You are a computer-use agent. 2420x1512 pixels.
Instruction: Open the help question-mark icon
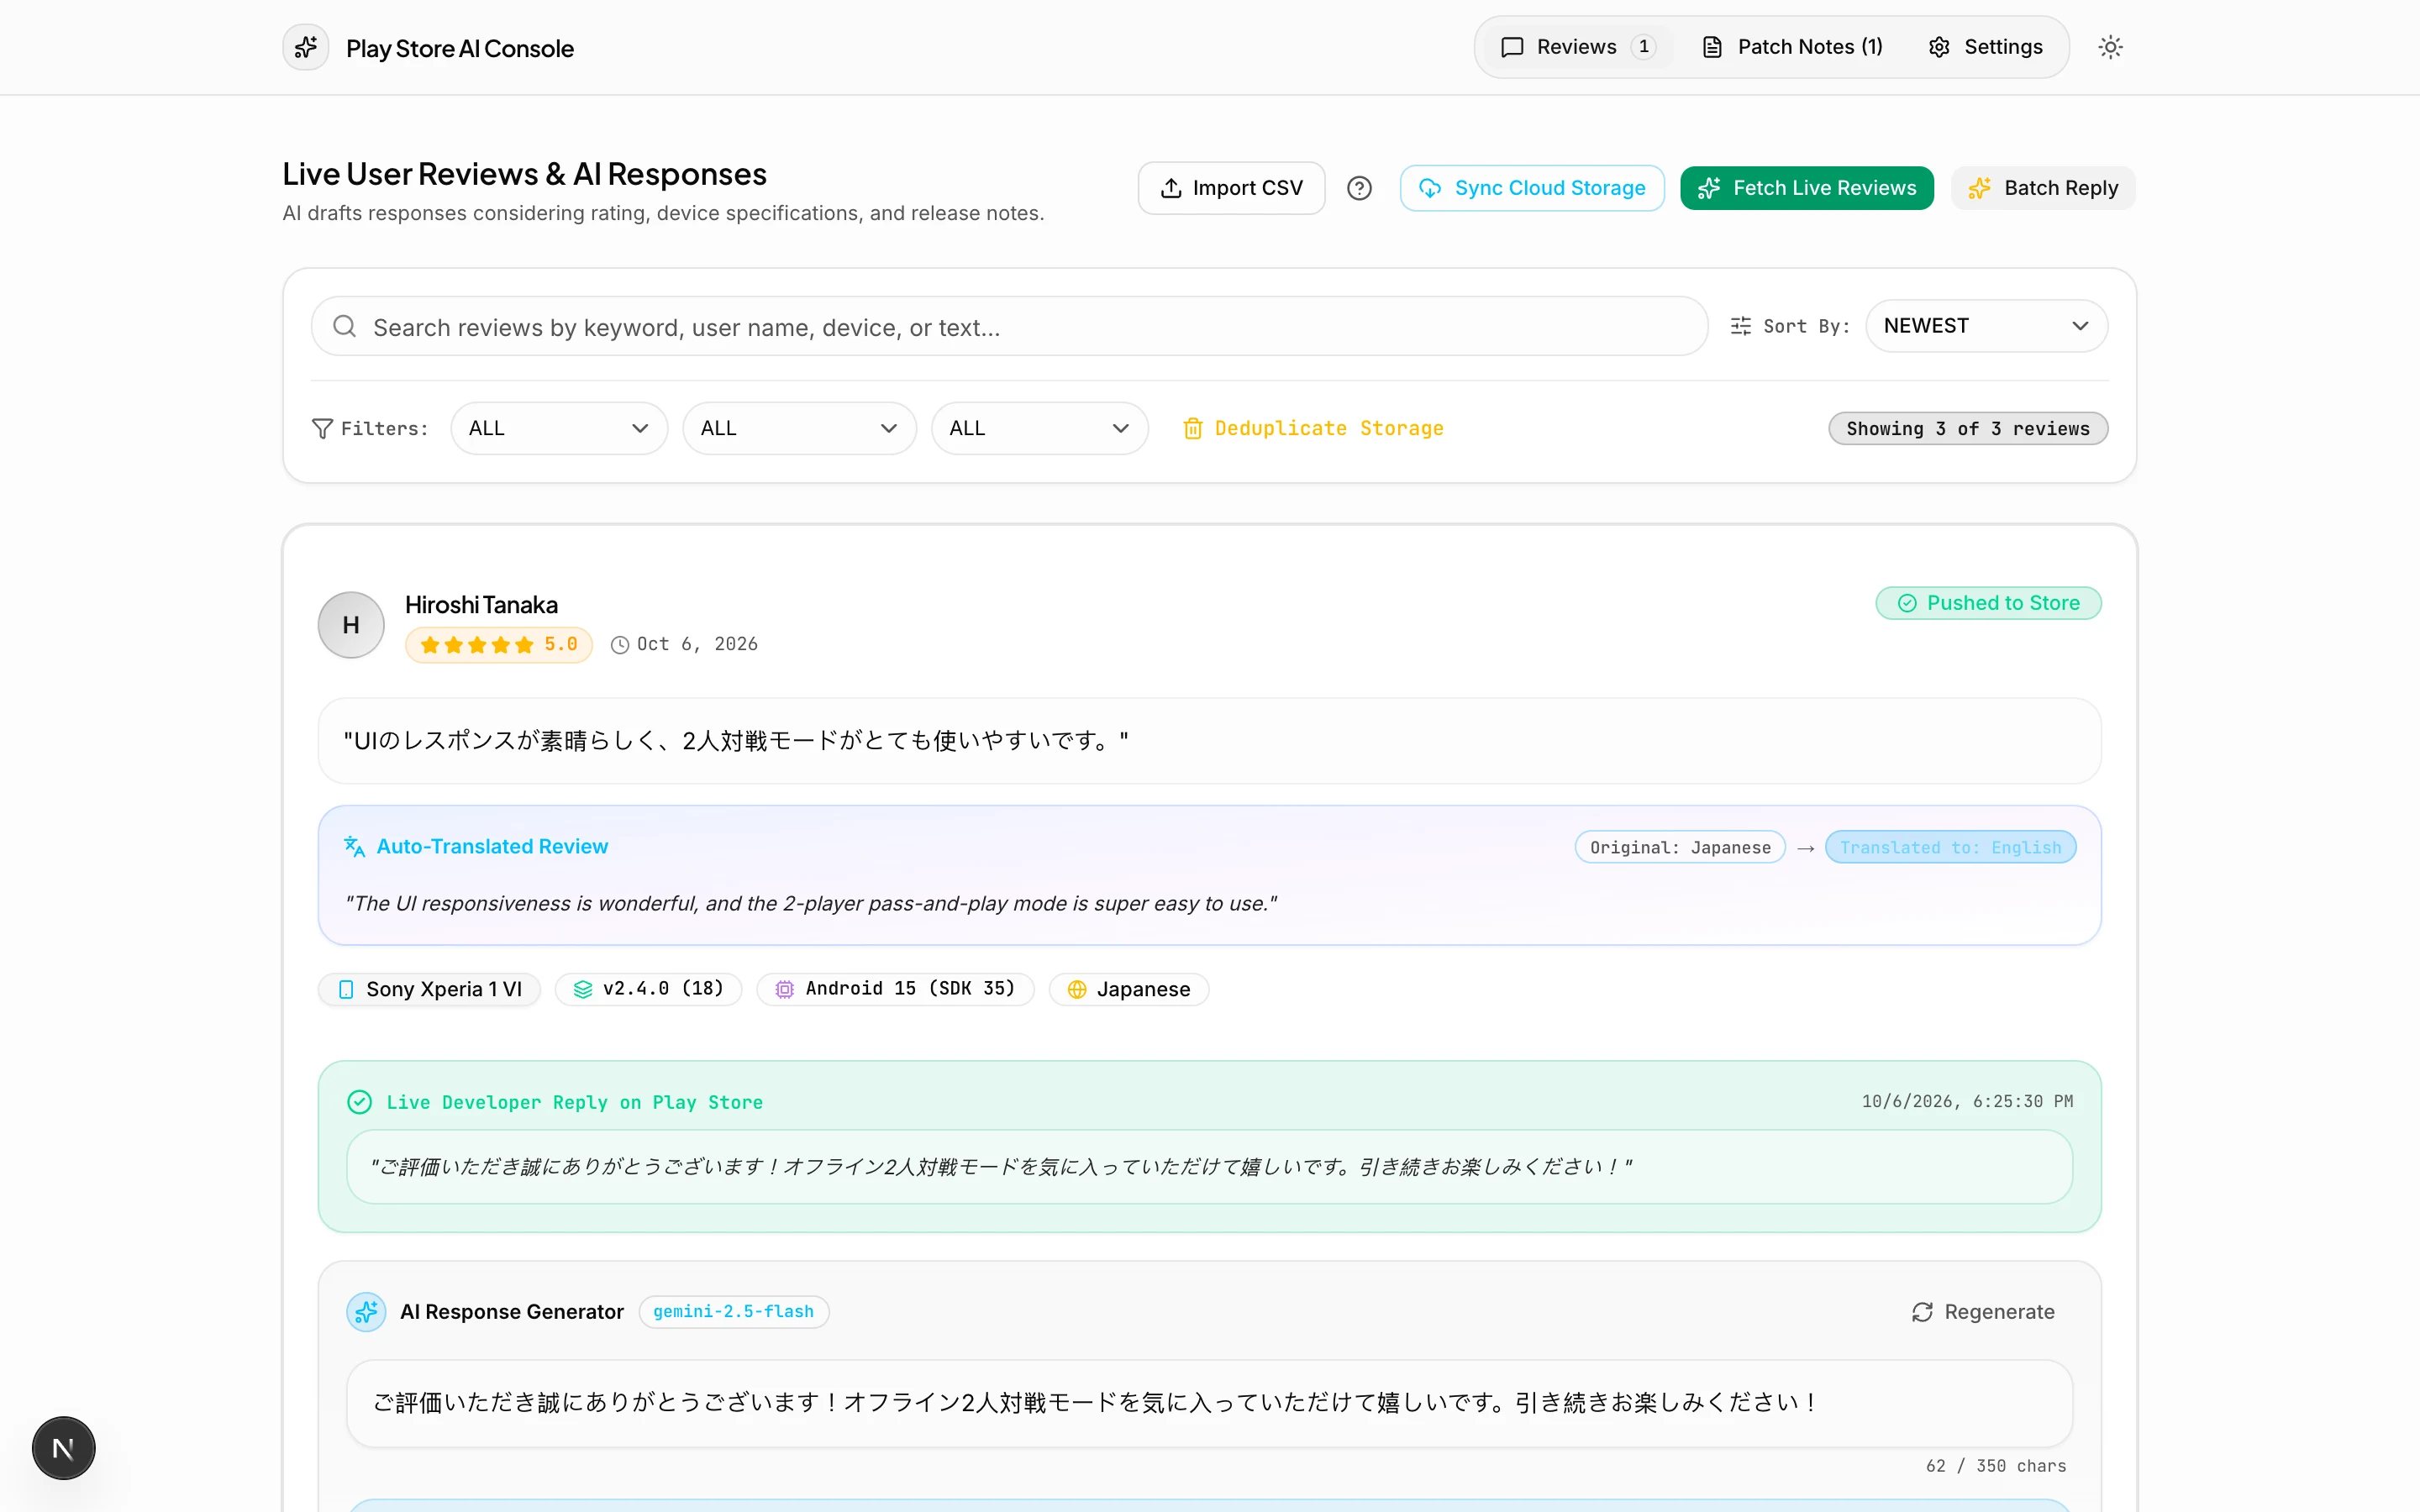(1359, 188)
